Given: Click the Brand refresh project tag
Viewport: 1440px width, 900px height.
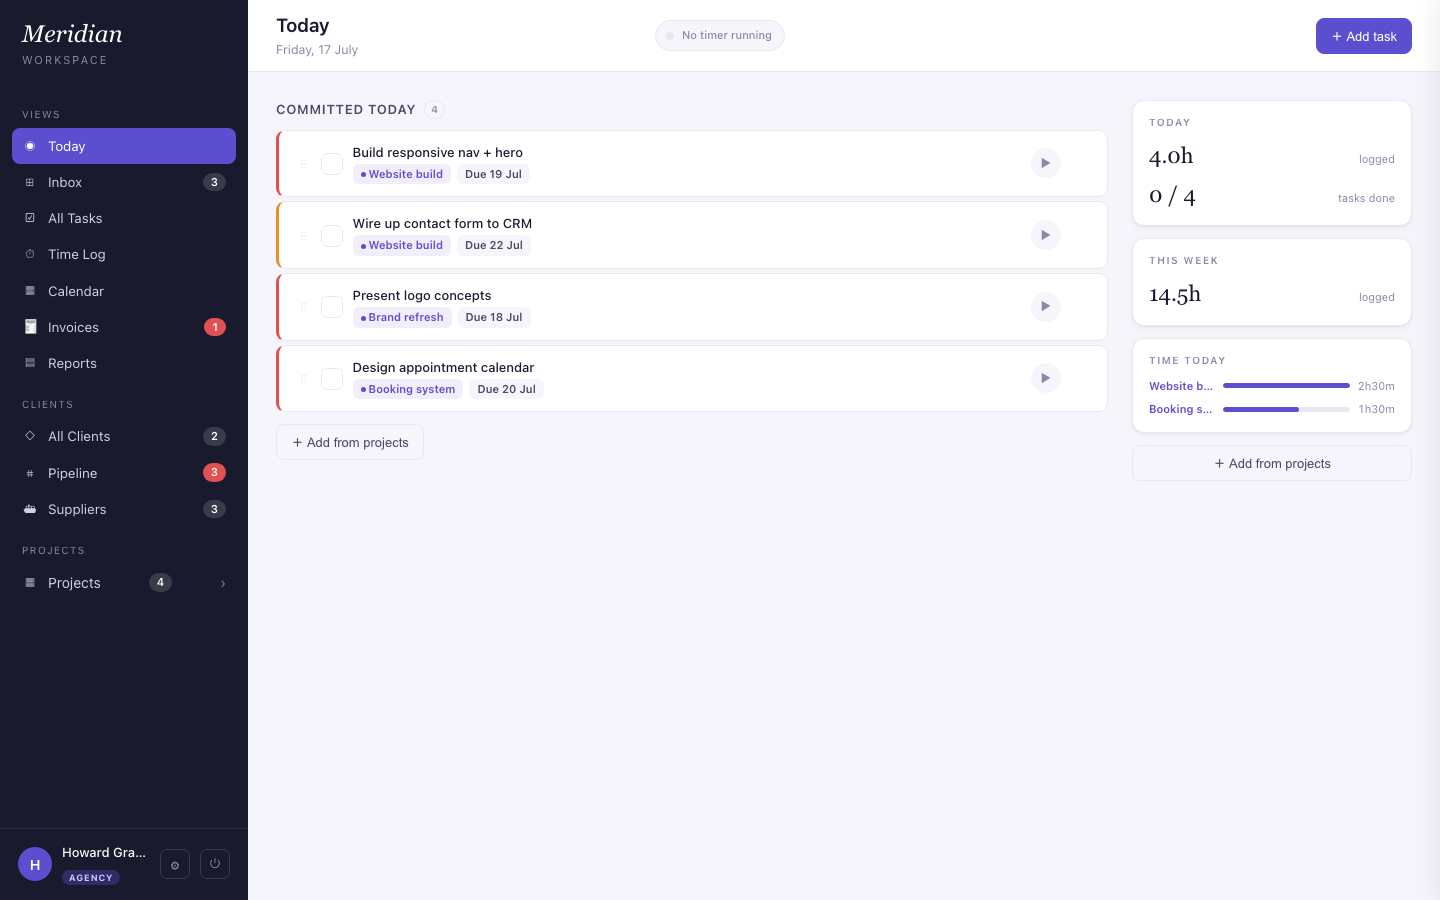Looking at the screenshot, I should coord(402,317).
